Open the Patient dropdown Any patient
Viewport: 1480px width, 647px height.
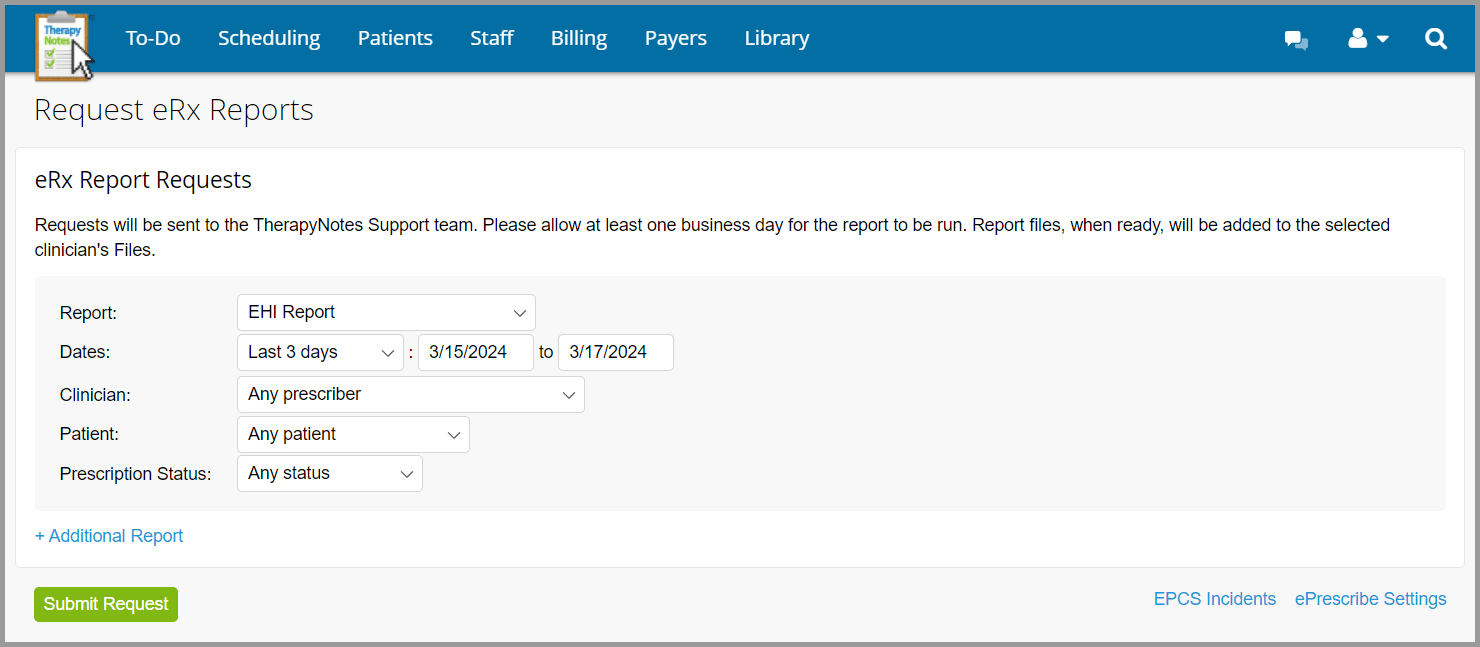point(353,434)
